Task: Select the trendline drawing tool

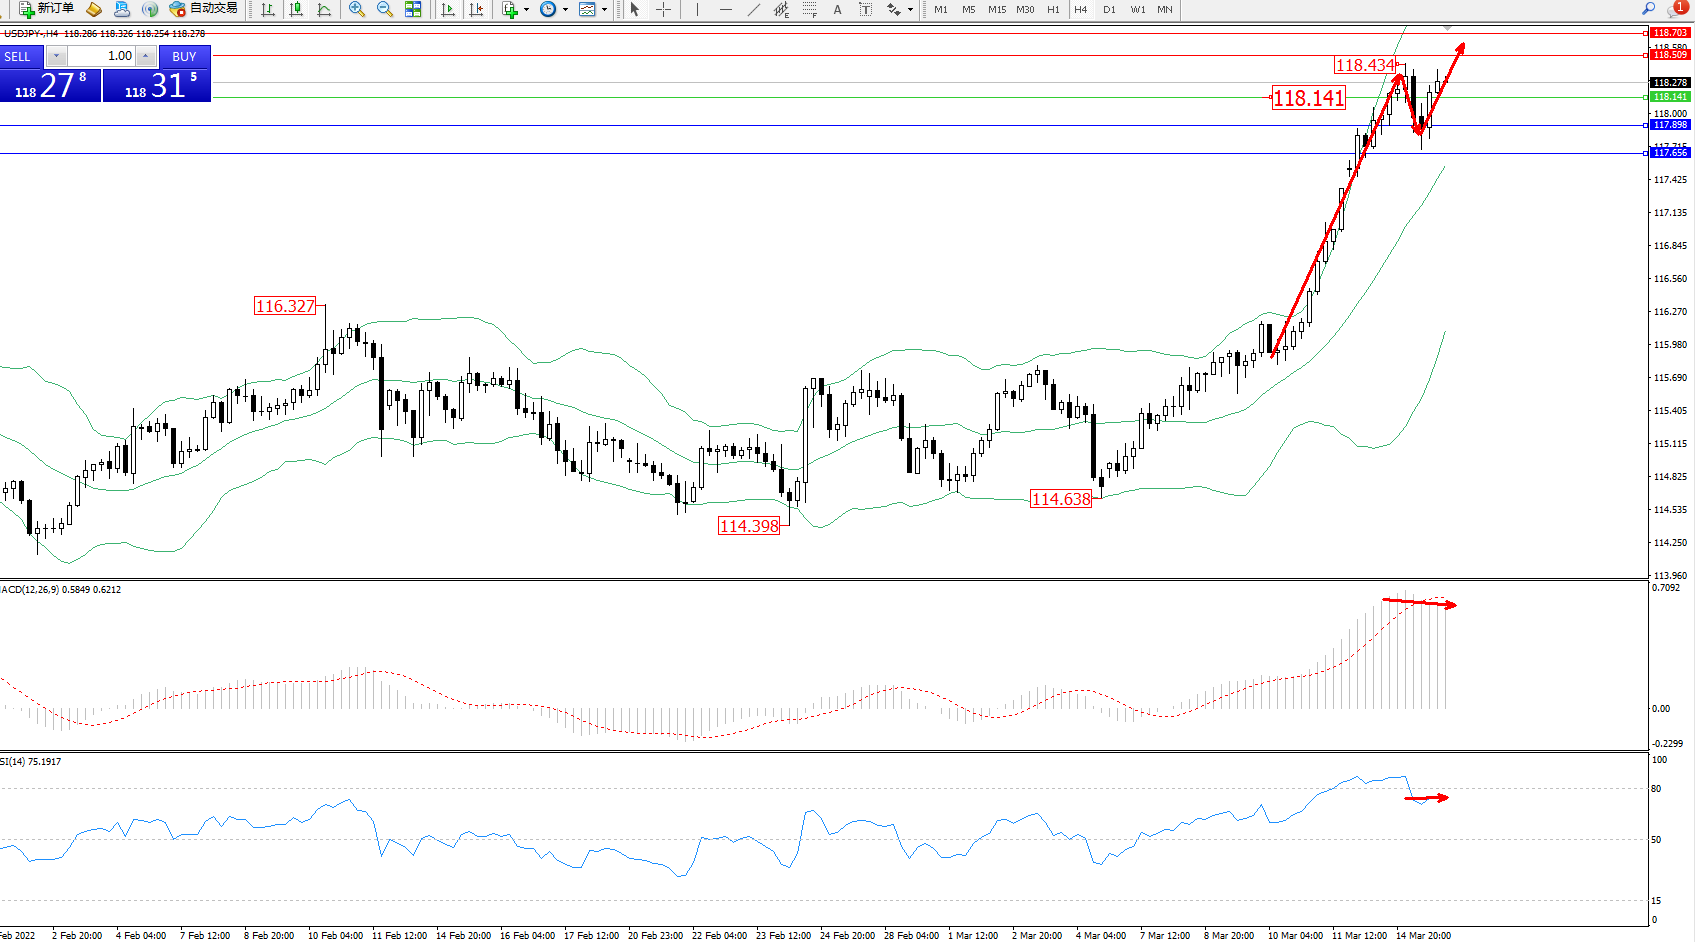Action: (x=754, y=9)
